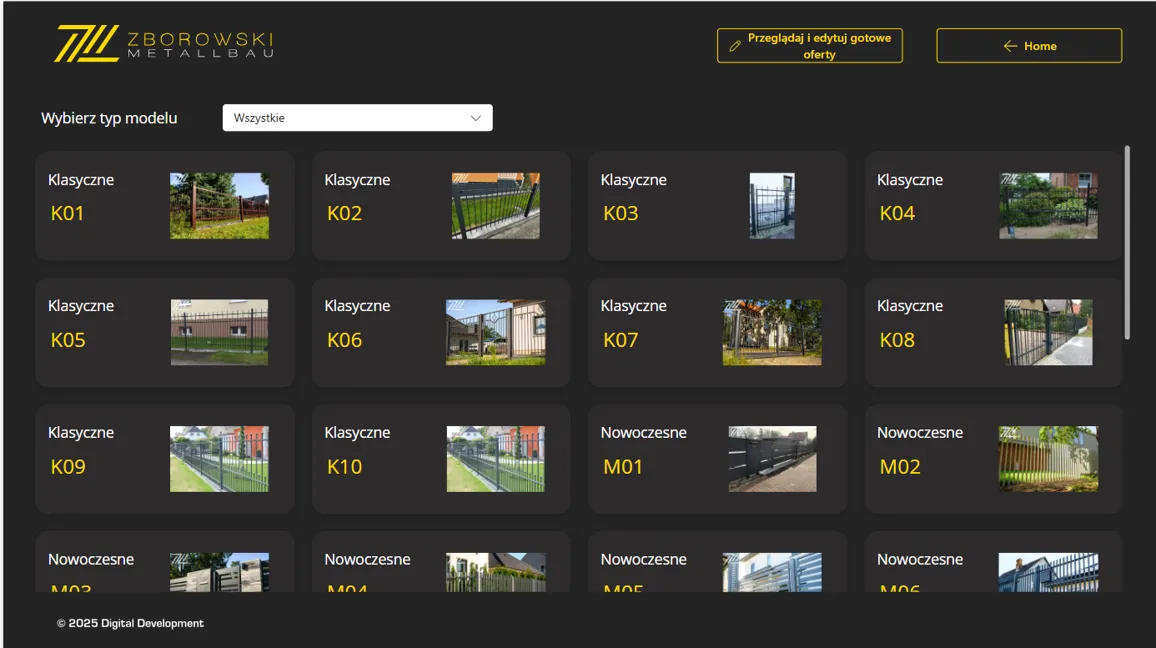Choose the K04 fence photo

(1048, 206)
